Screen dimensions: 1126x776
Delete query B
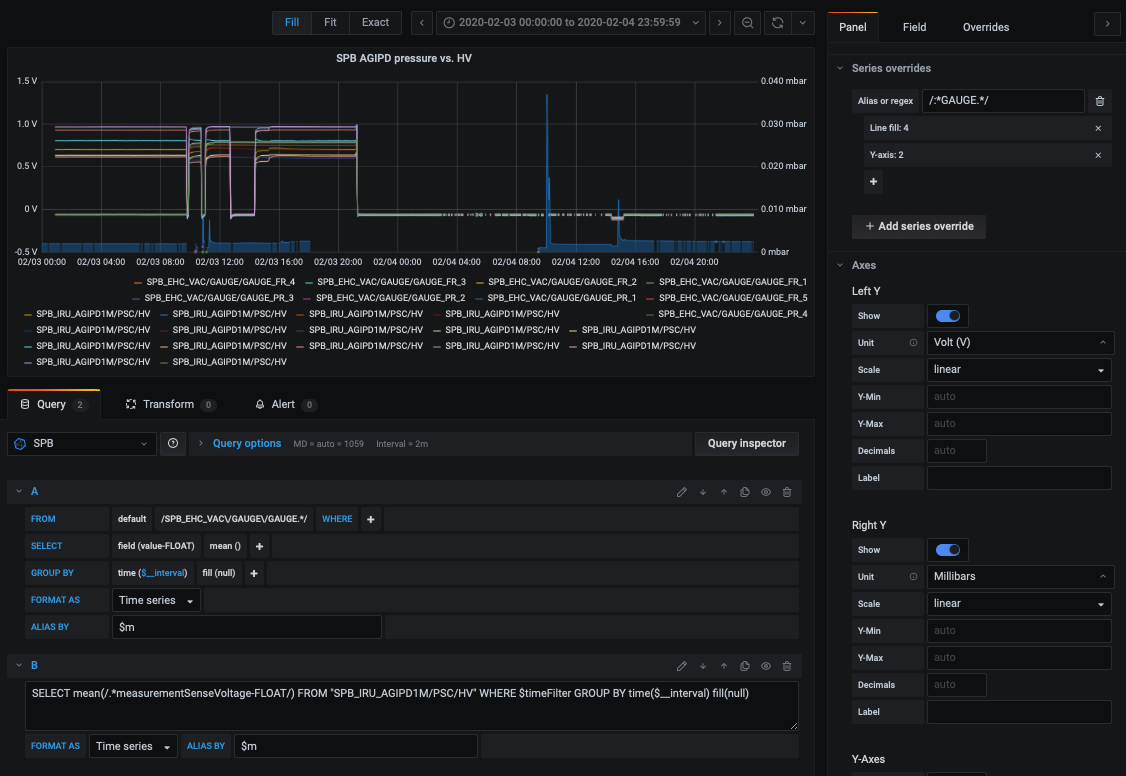(x=787, y=666)
